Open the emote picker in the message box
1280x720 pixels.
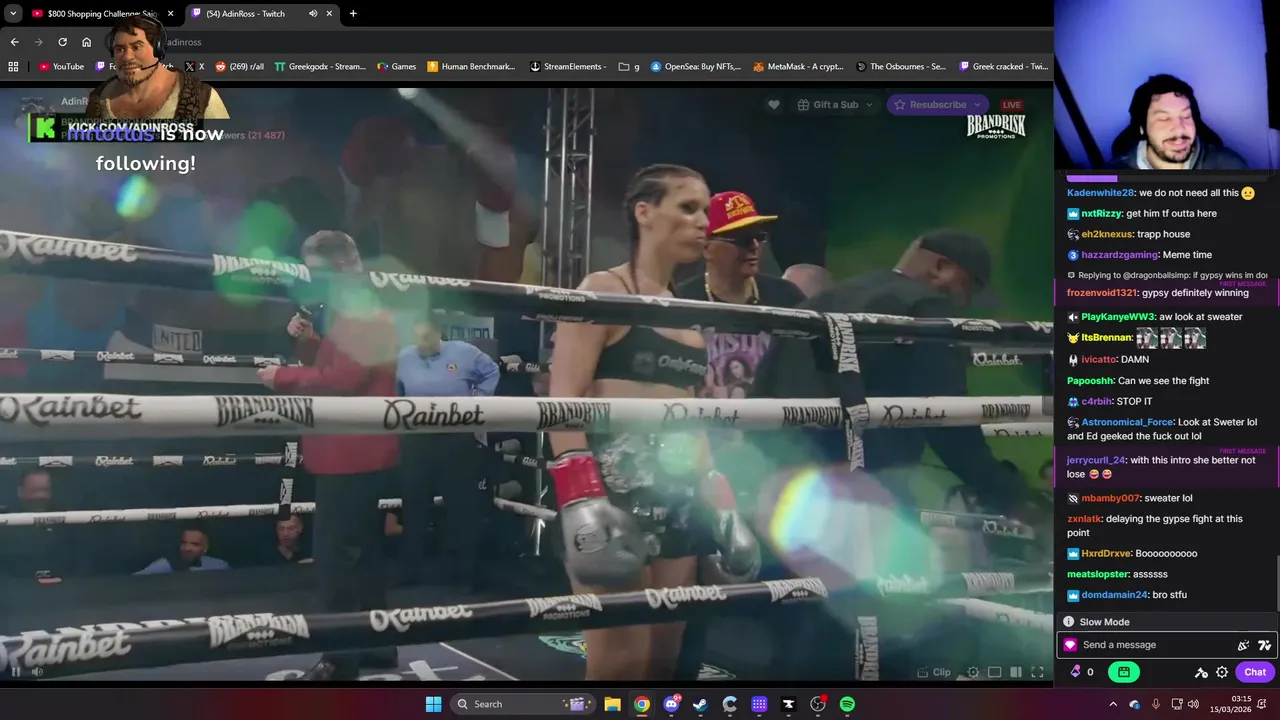tap(1264, 645)
